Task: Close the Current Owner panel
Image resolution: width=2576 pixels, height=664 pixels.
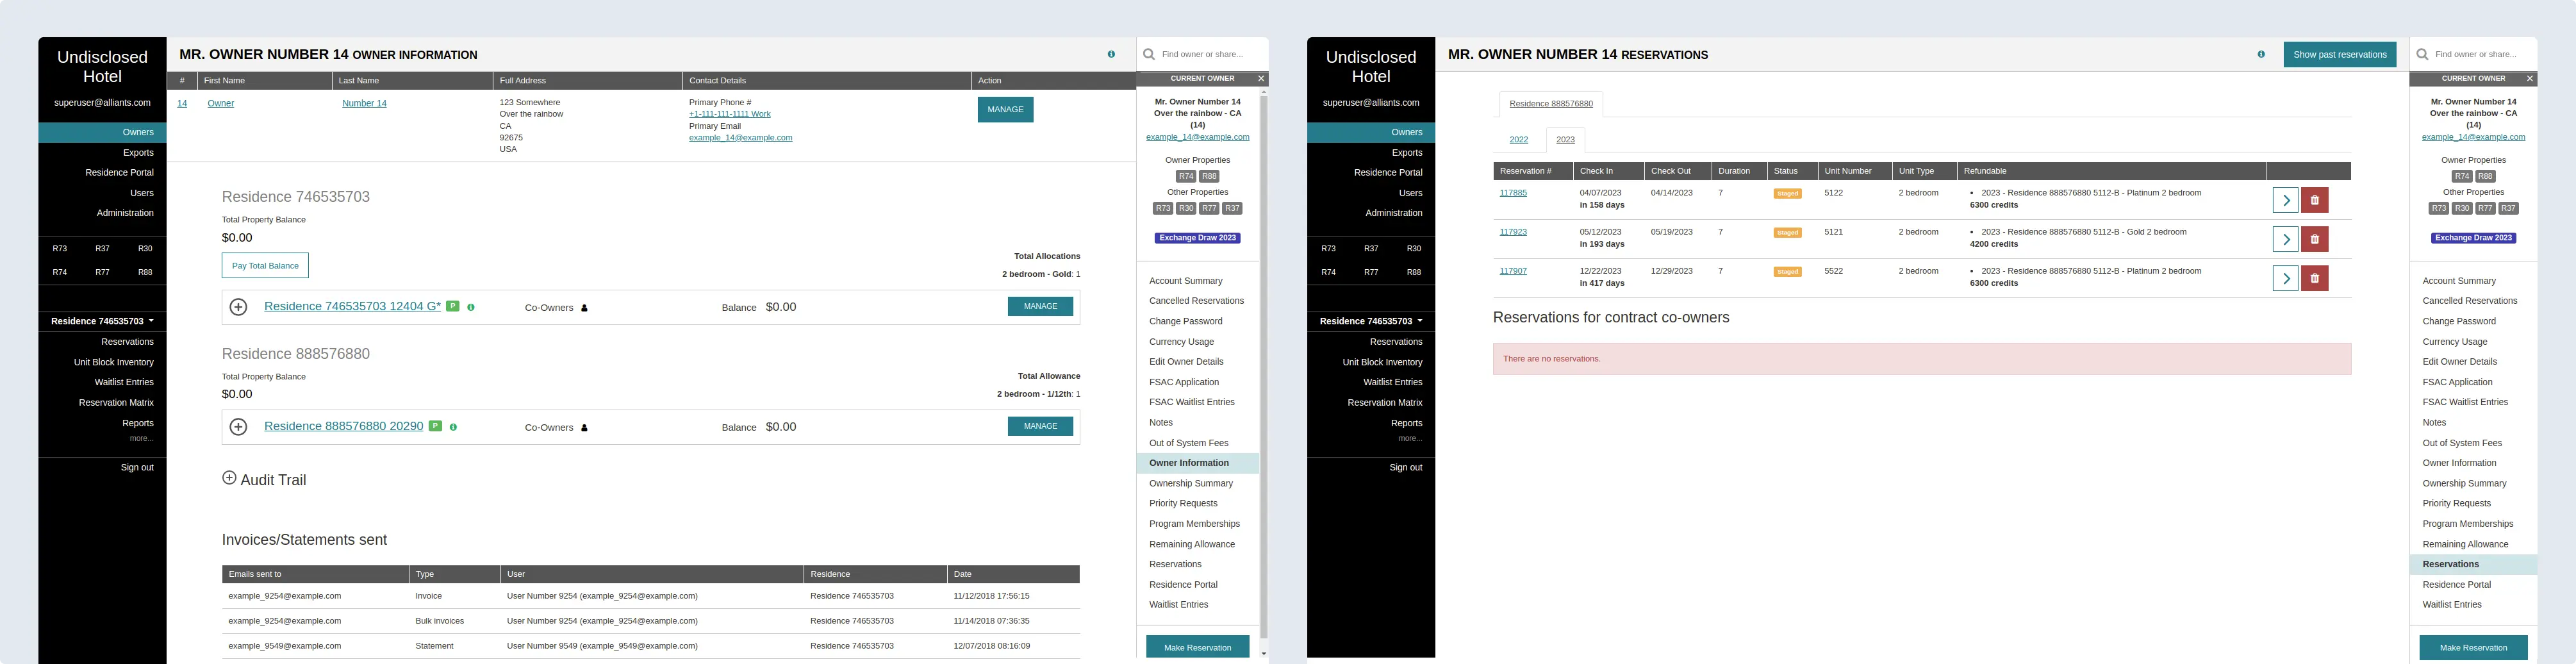Action: point(1260,78)
